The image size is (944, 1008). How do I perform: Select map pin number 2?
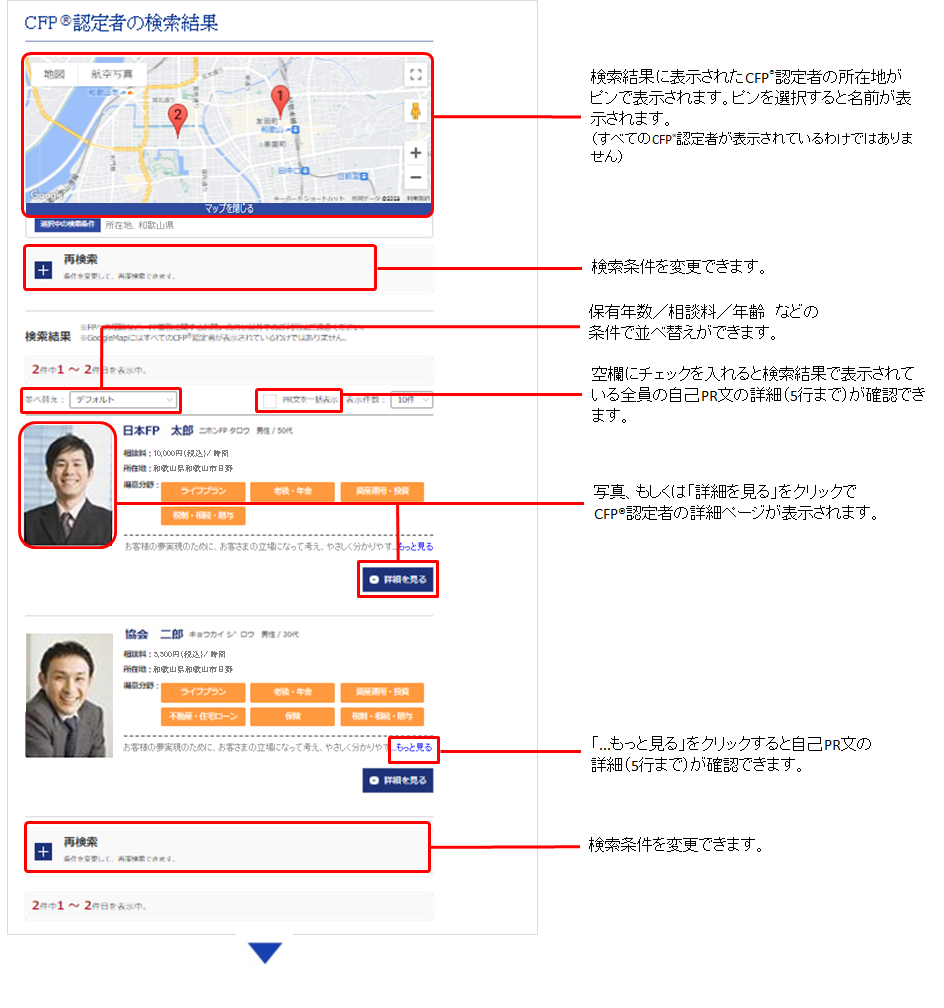(178, 116)
